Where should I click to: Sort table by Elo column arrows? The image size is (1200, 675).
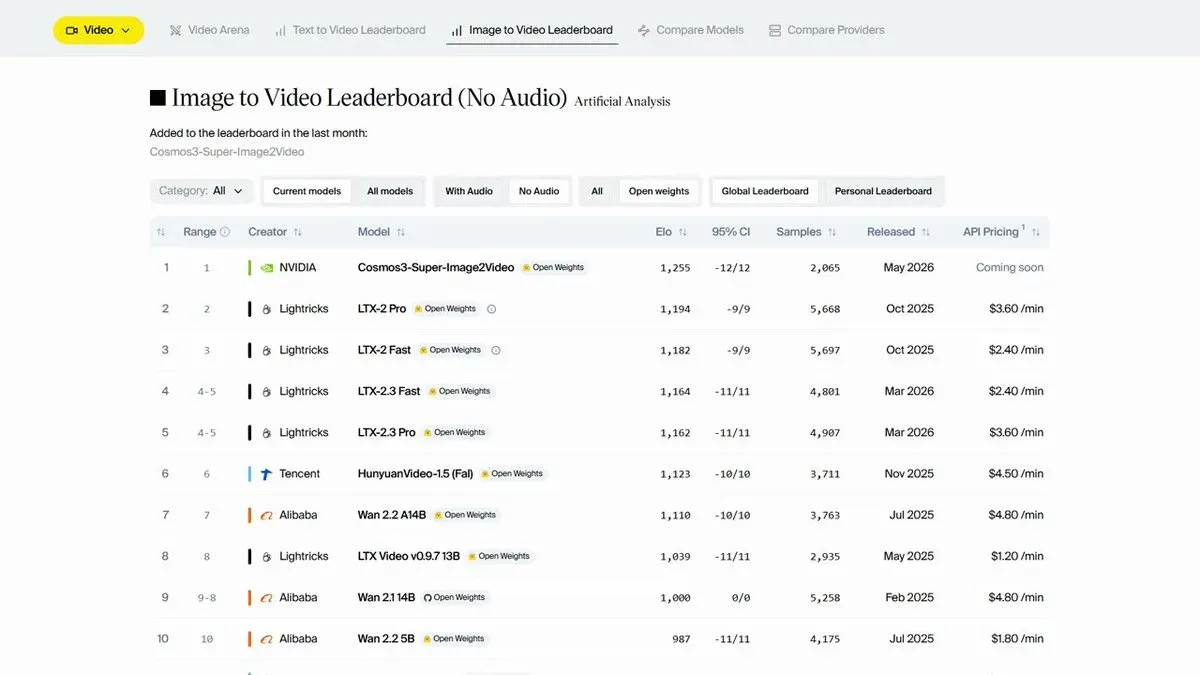coord(682,232)
